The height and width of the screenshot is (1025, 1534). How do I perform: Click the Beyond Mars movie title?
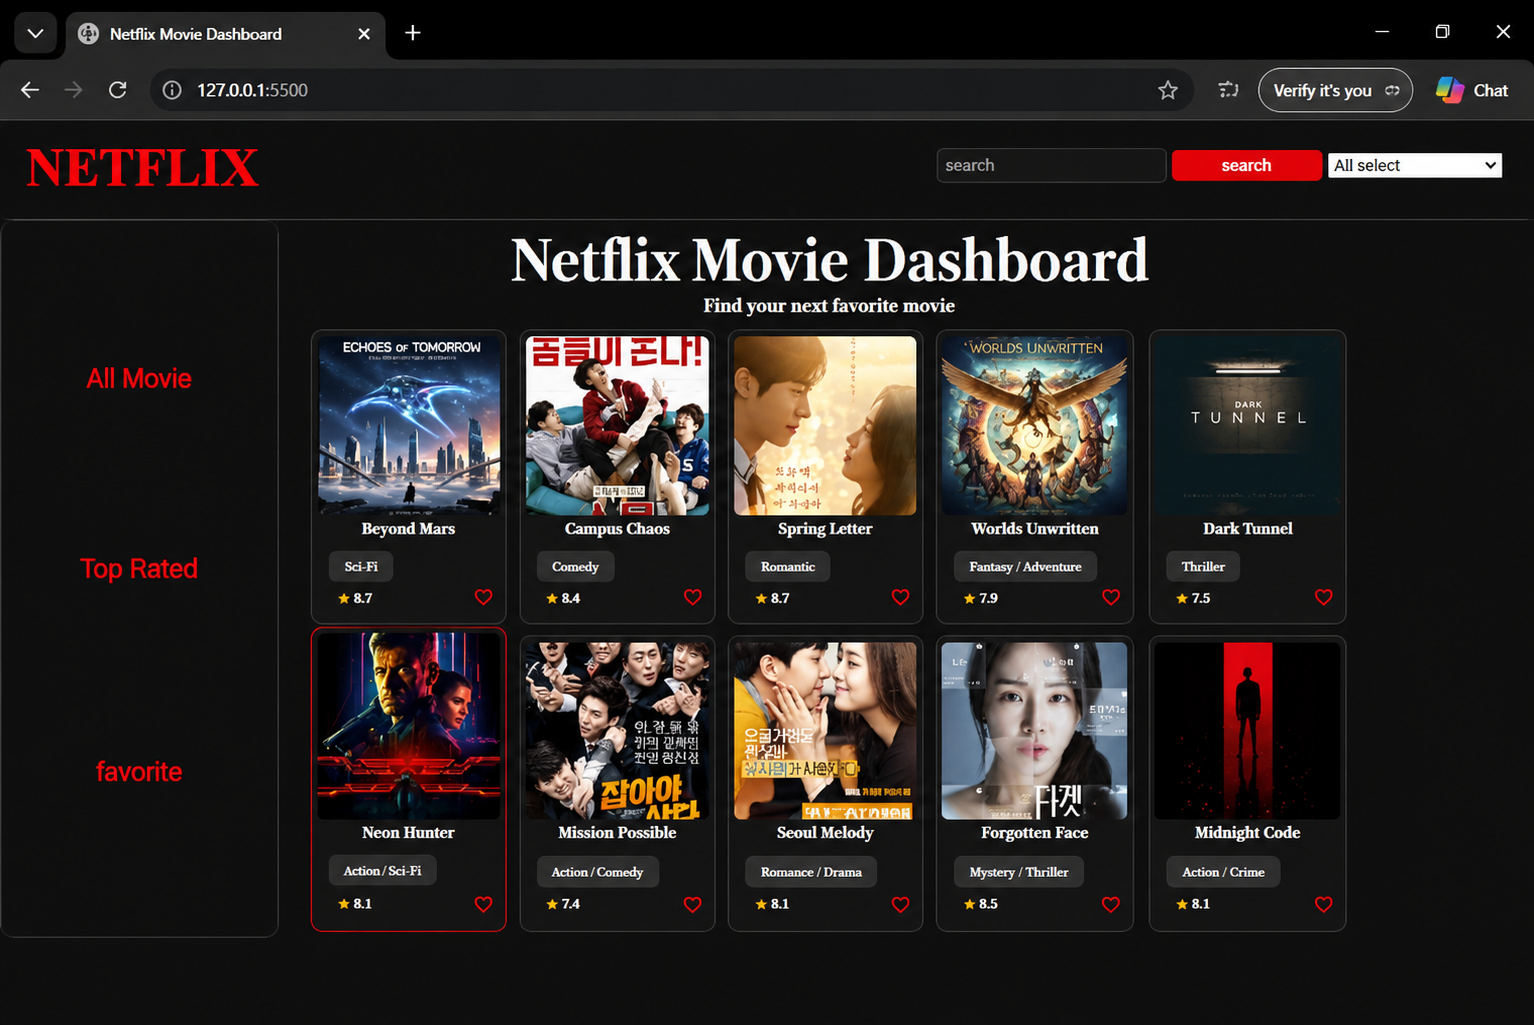408,529
